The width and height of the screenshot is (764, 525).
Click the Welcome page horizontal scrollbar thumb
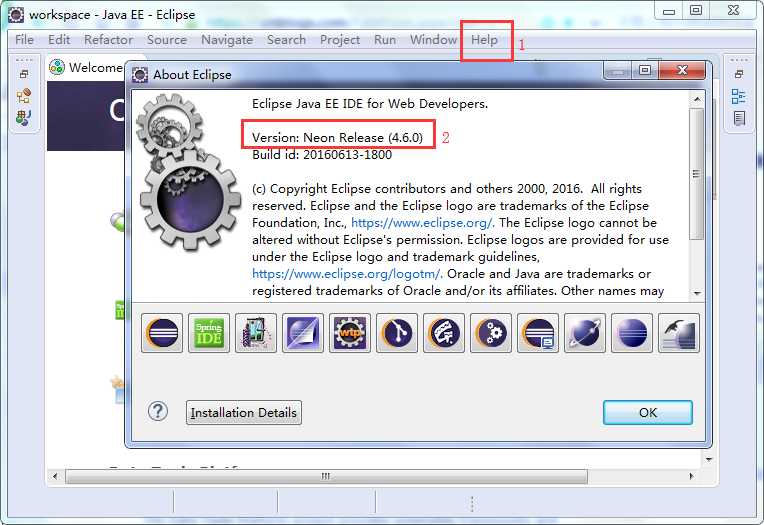point(326,476)
